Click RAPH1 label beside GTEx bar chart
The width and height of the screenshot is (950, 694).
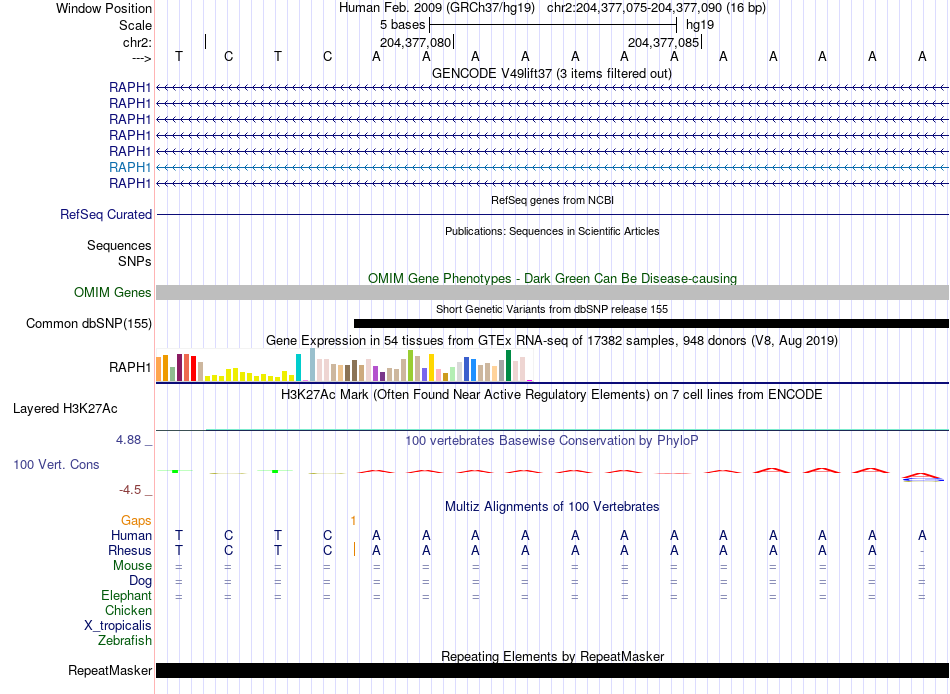tap(130, 367)
